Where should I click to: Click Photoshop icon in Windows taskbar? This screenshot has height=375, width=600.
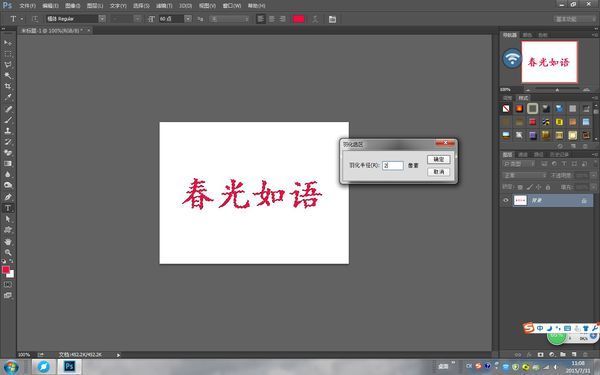click(69, 367)
